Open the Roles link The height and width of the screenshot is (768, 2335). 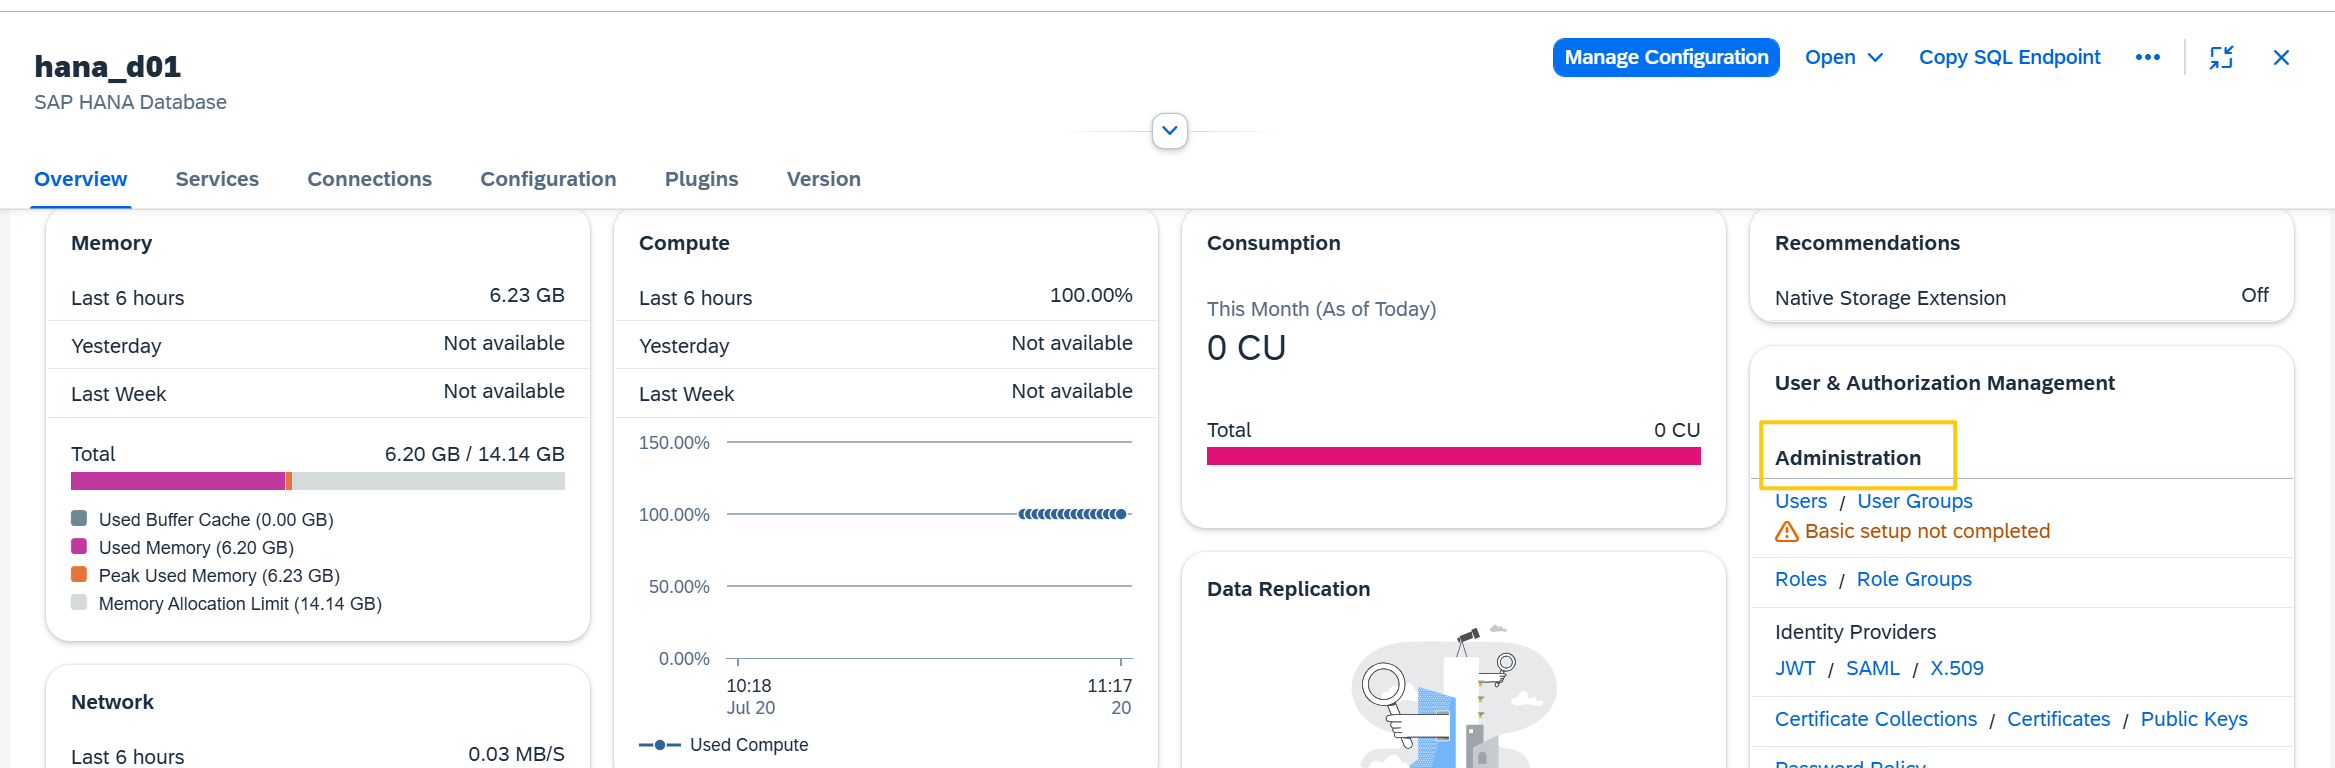pos(1801,579)
